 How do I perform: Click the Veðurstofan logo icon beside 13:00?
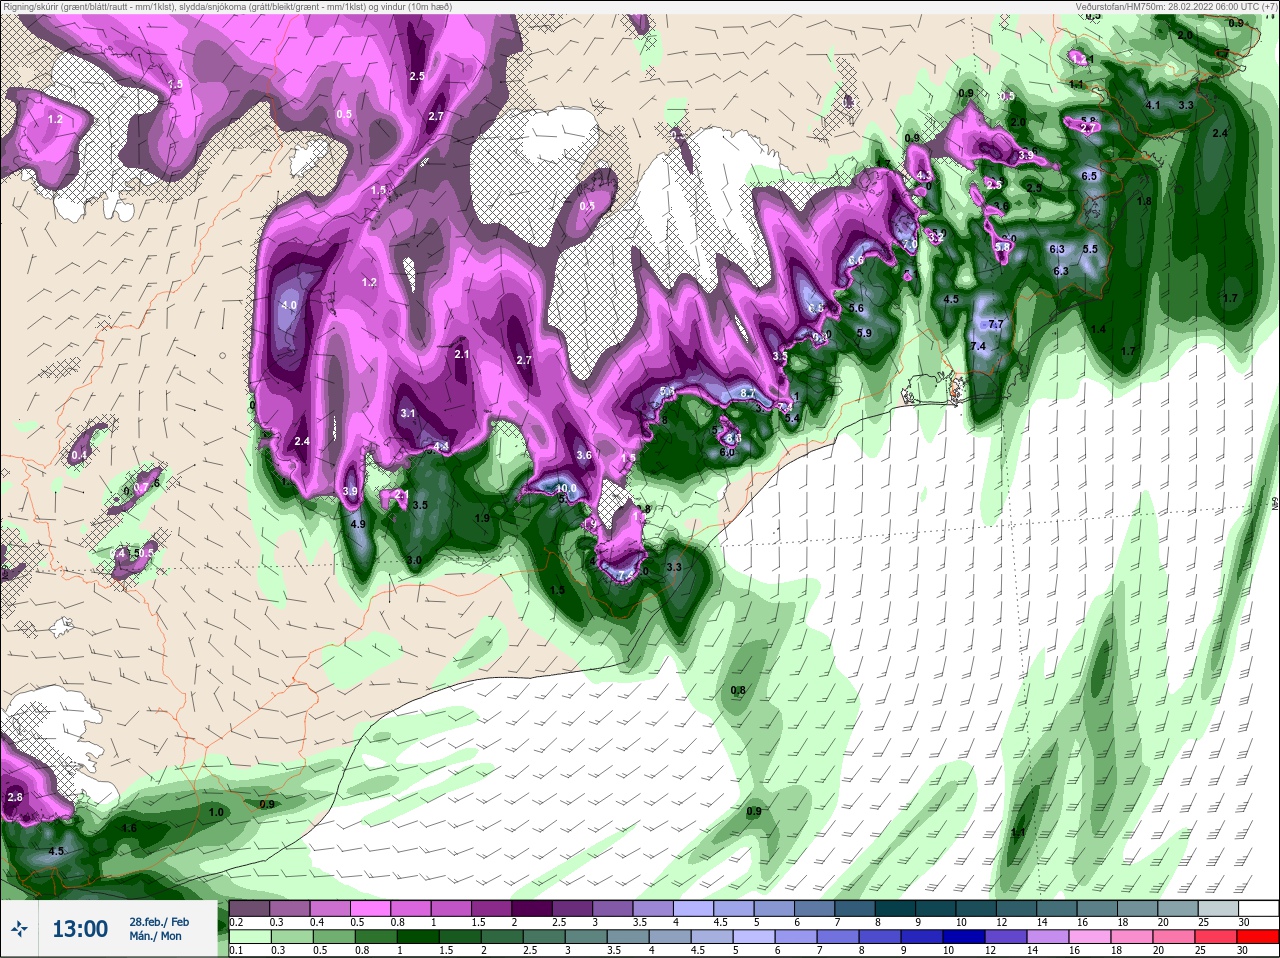click(21, 930)
